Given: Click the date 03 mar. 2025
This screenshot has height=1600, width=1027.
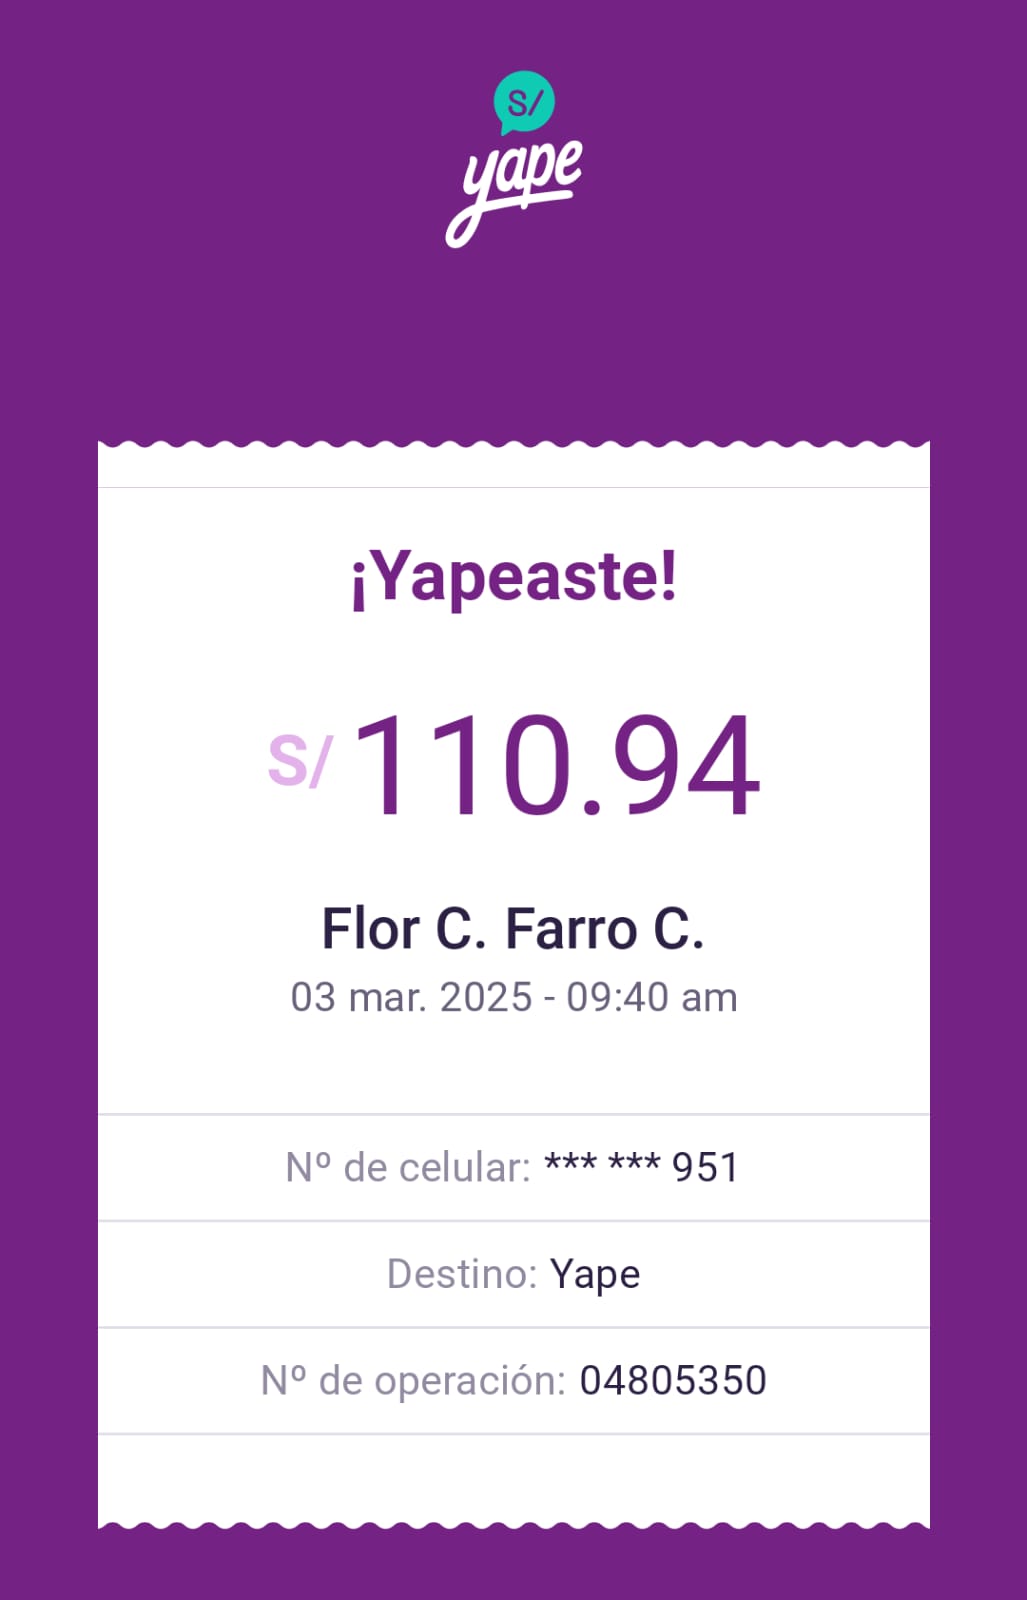Looking at the screenshot, I should click(x=411, y=998).
